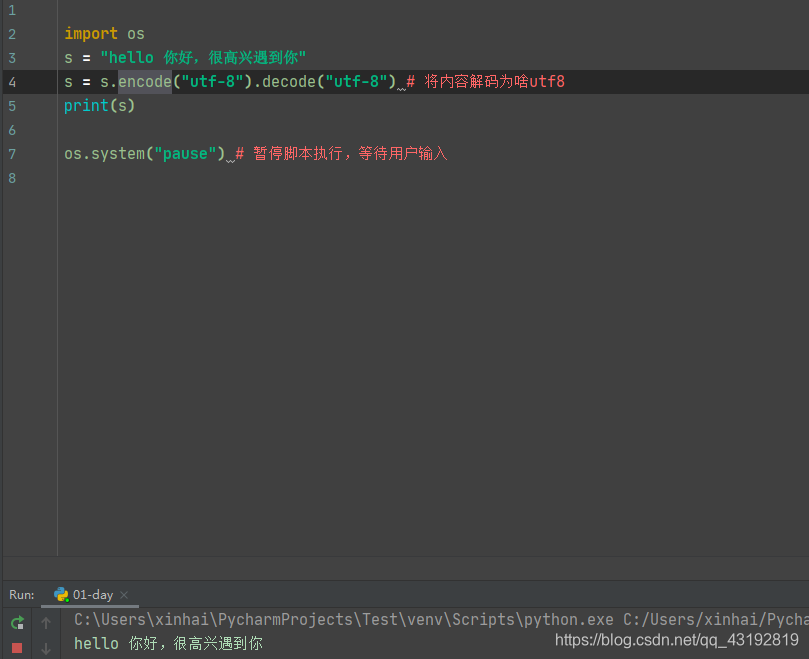Screen dimensions: 809x659
Task: Click gutter line number 2
Action: pos(12,34)
